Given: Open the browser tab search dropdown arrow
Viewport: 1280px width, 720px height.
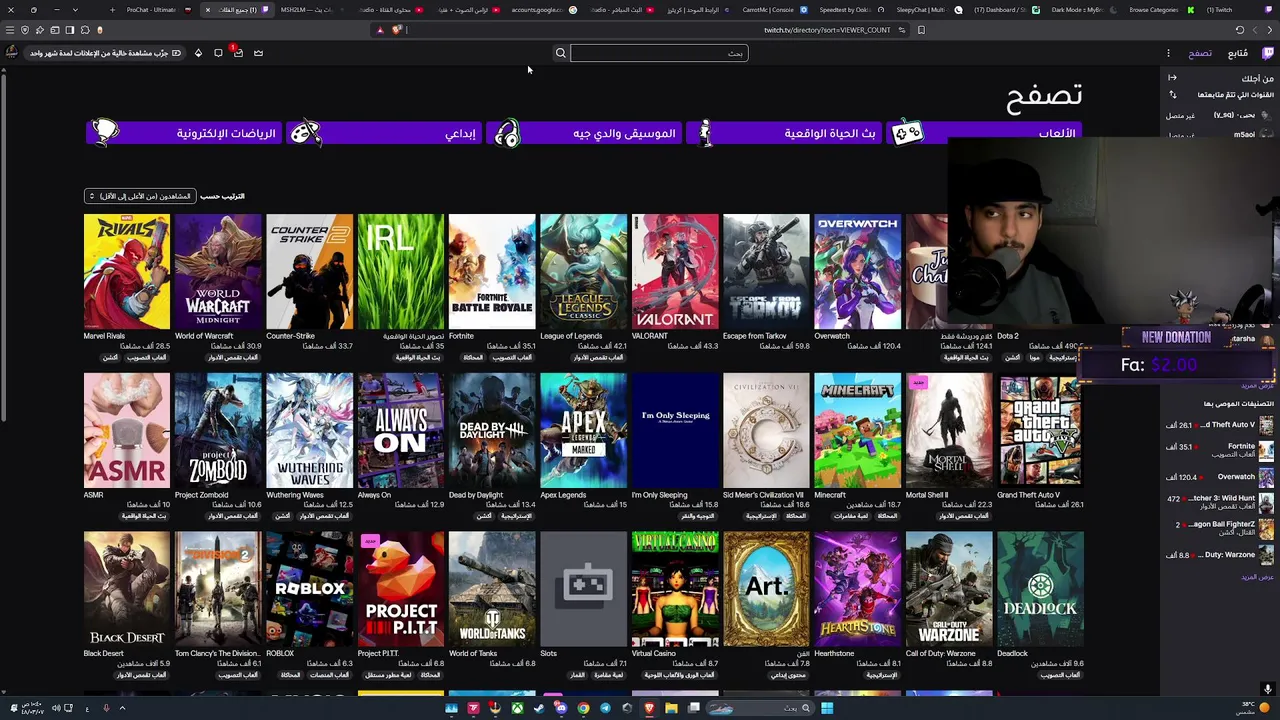Looking at the screenshot, I should pyautogui.click(x=74, y=10).
